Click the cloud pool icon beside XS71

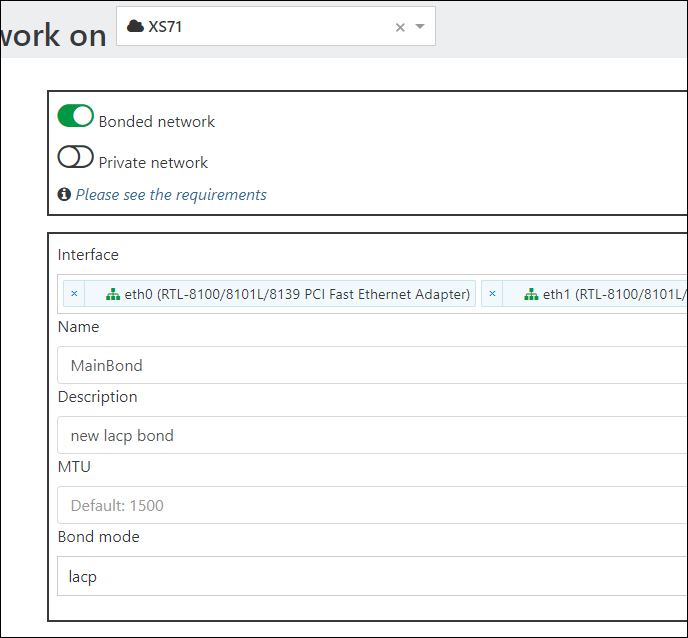135,26
